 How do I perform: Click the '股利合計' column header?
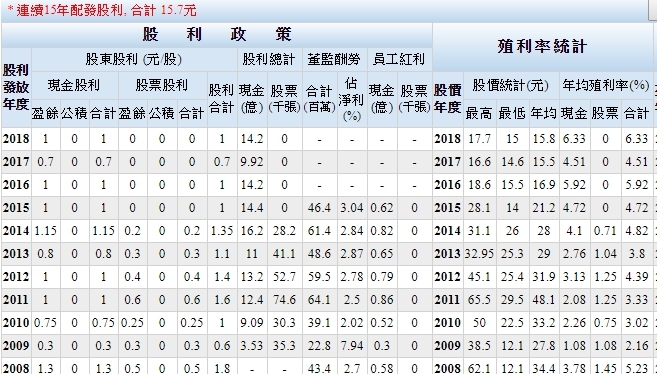click(221, 99)
